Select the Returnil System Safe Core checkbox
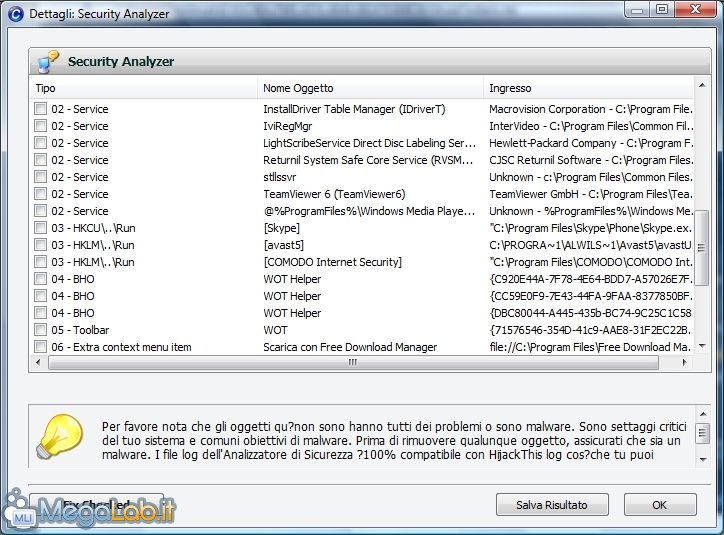Image resolution: width=724 pixels, height=535 pixels. (x=41, y=160)
